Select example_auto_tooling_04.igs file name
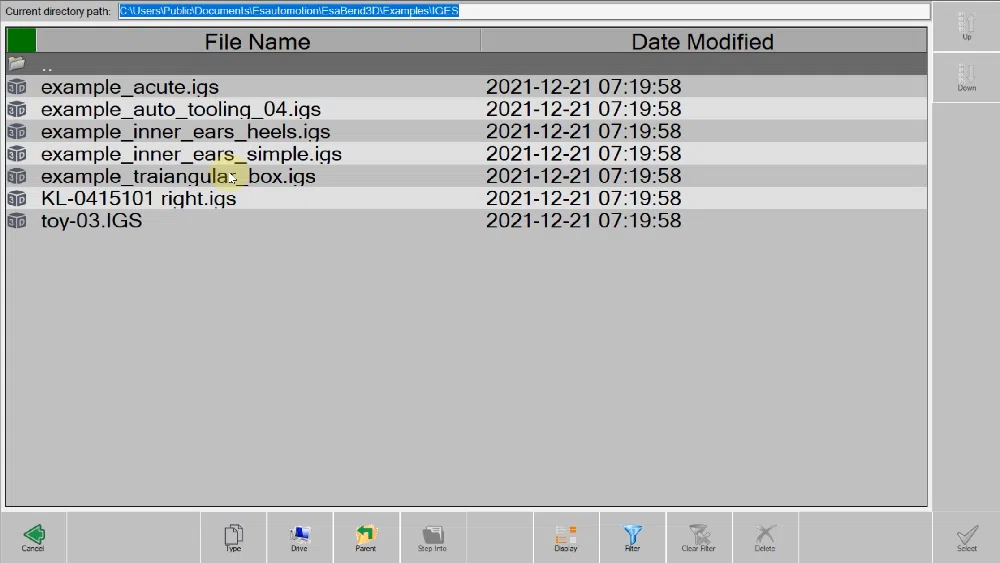Screen dimensions: 1000x563 (x=180, y=109)
